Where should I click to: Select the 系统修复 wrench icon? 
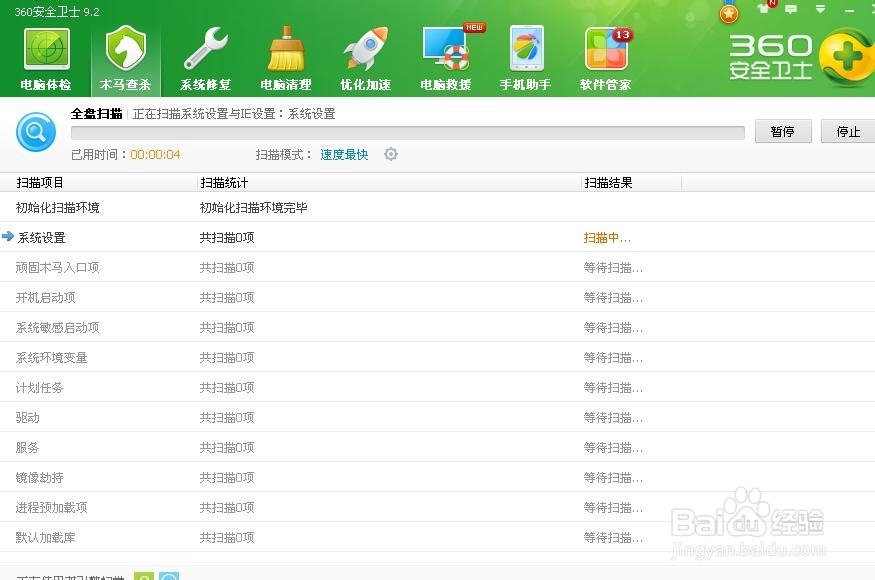point(204,50)
